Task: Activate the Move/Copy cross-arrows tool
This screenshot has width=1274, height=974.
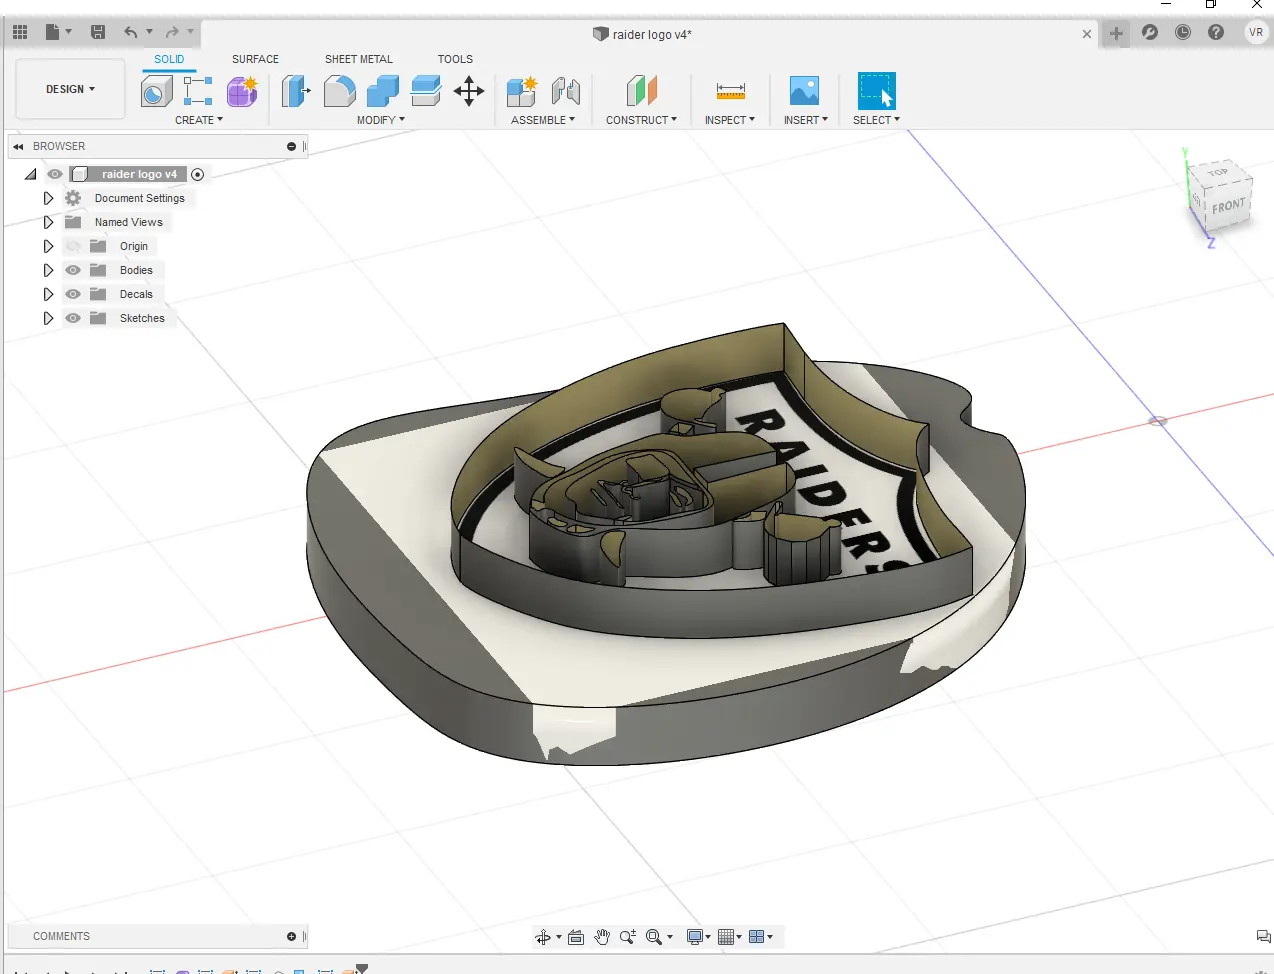Action: (469, 92)
